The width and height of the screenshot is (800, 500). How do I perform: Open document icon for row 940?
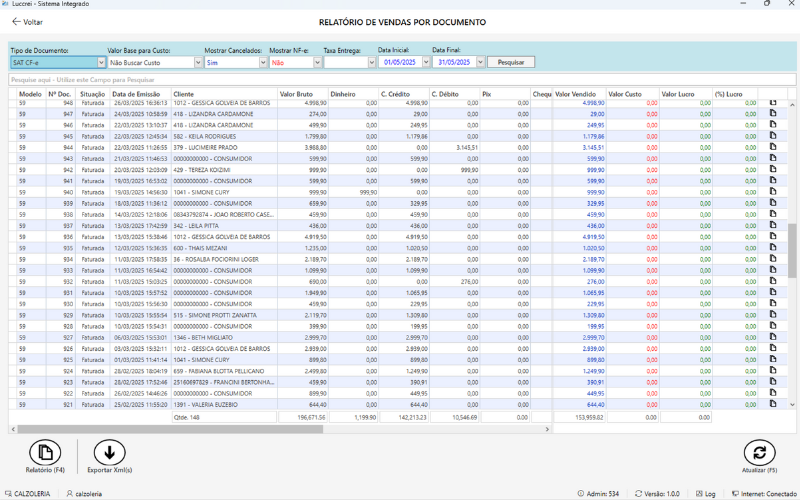pyautogui.click(x=773, y=192)
